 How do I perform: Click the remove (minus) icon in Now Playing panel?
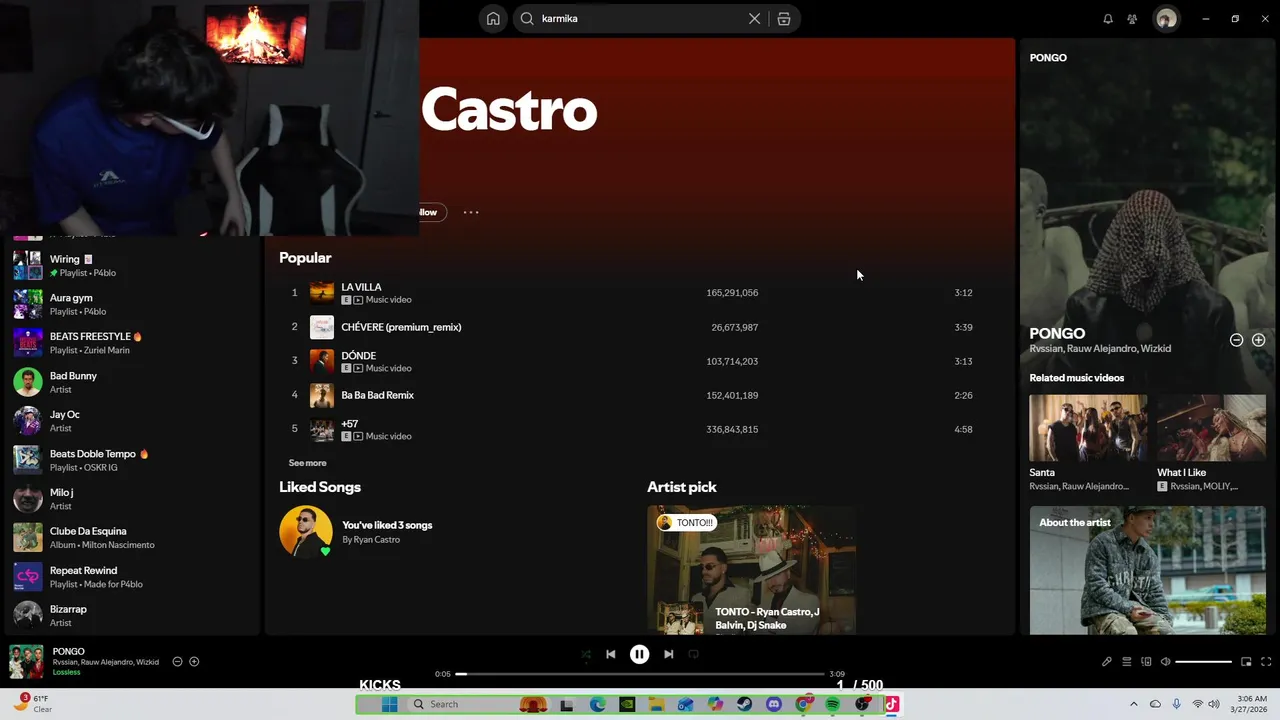pos(1236,340)
